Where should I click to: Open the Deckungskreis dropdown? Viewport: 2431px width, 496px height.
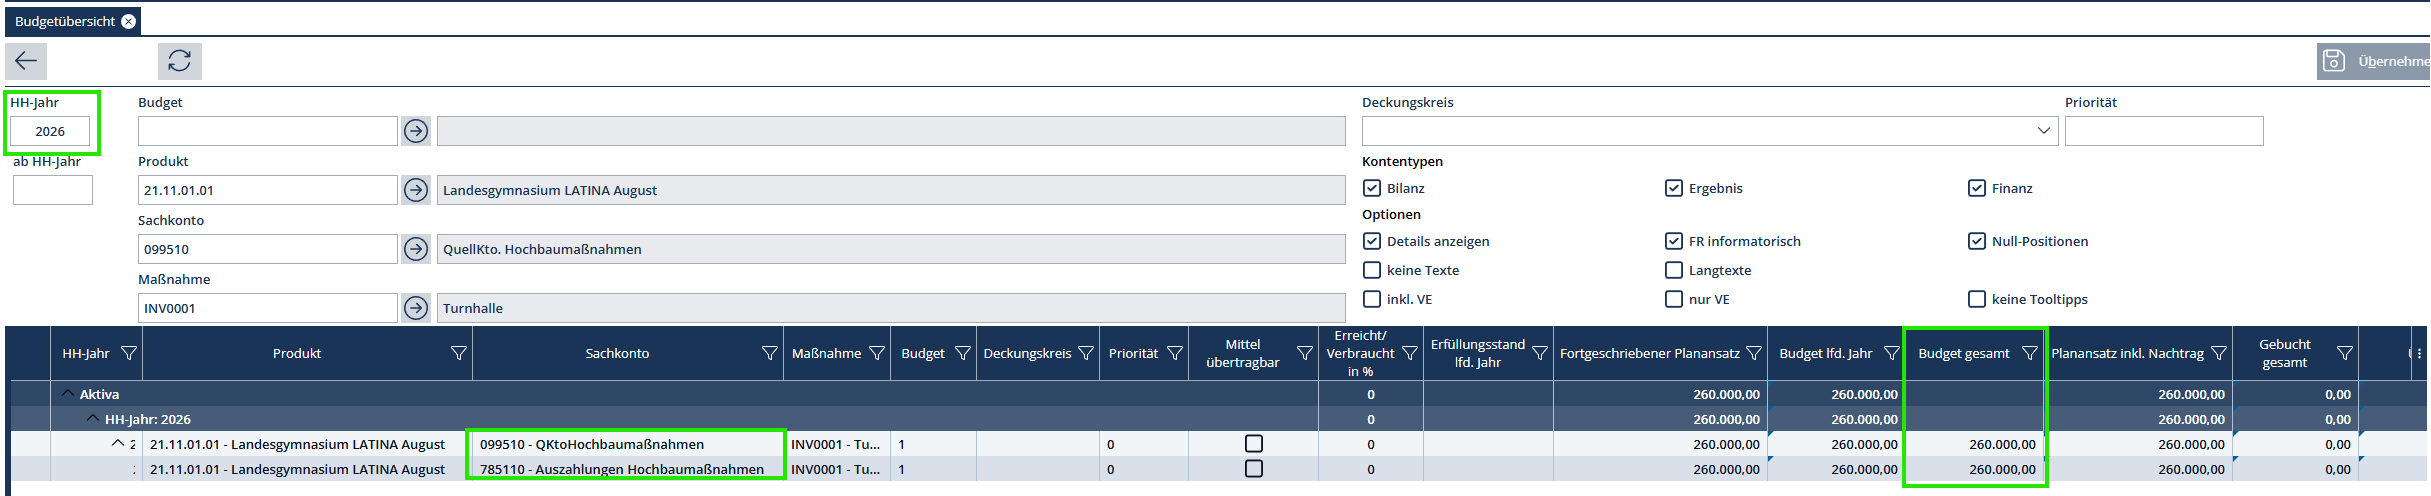2043,131
